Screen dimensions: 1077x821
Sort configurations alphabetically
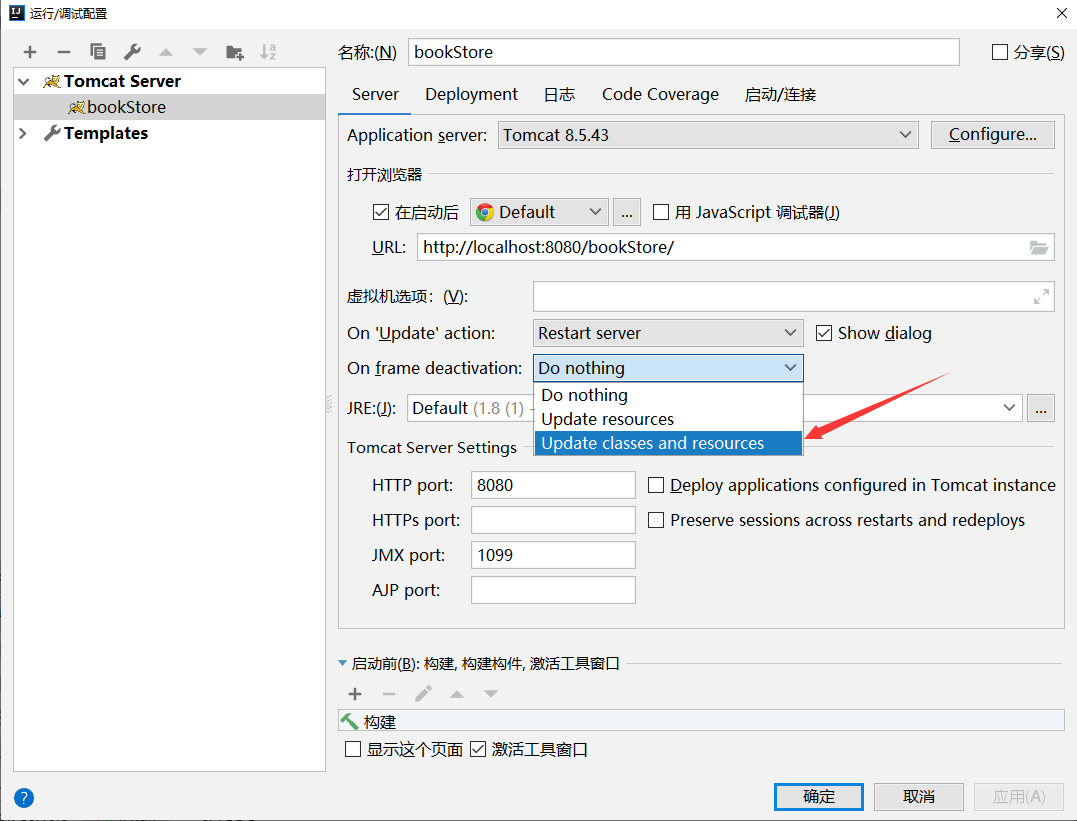pyautogui.click(x=268, y=52)
